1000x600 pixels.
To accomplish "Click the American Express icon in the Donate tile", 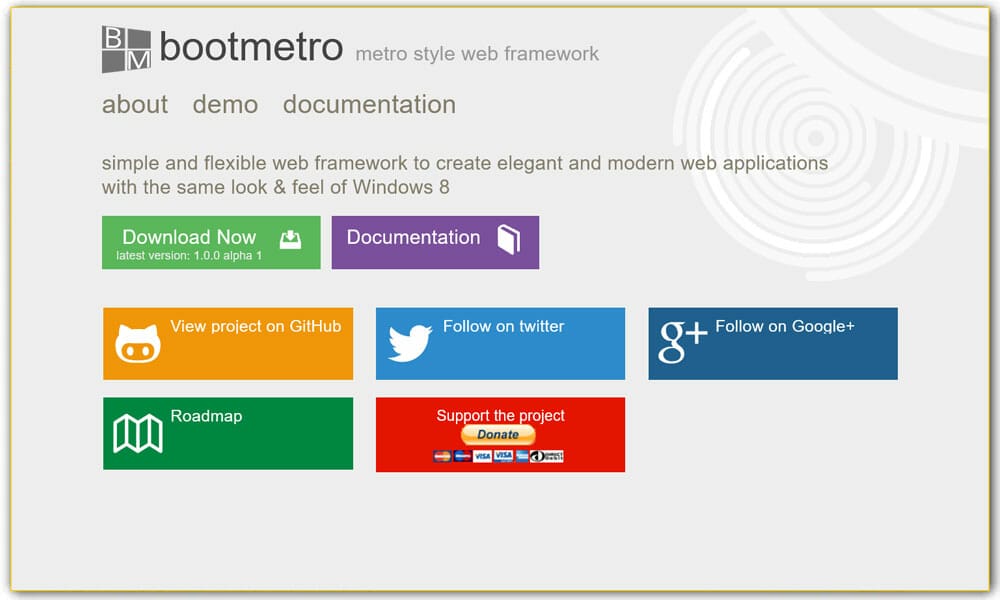I will pyautogui.click(x=522, y=455).
